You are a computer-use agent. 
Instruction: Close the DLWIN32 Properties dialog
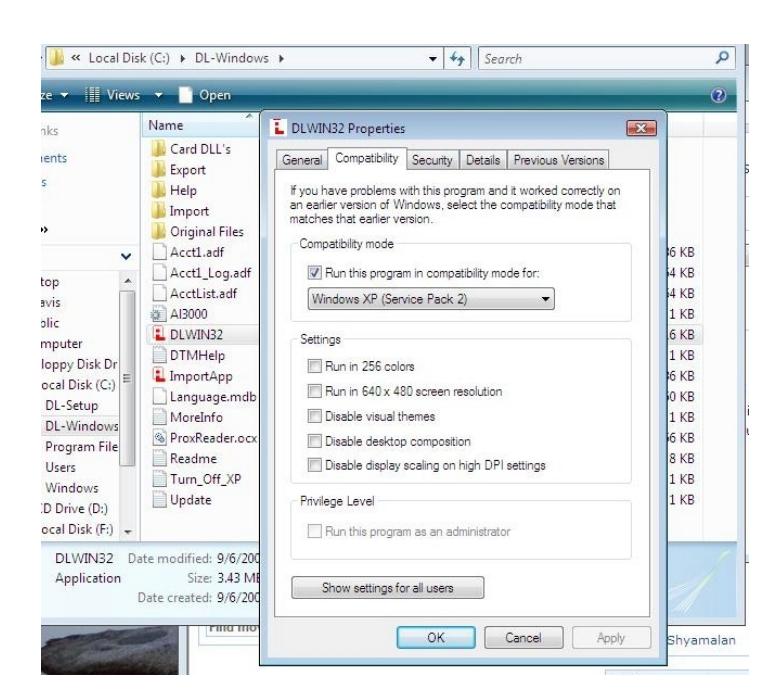[641, 128]
